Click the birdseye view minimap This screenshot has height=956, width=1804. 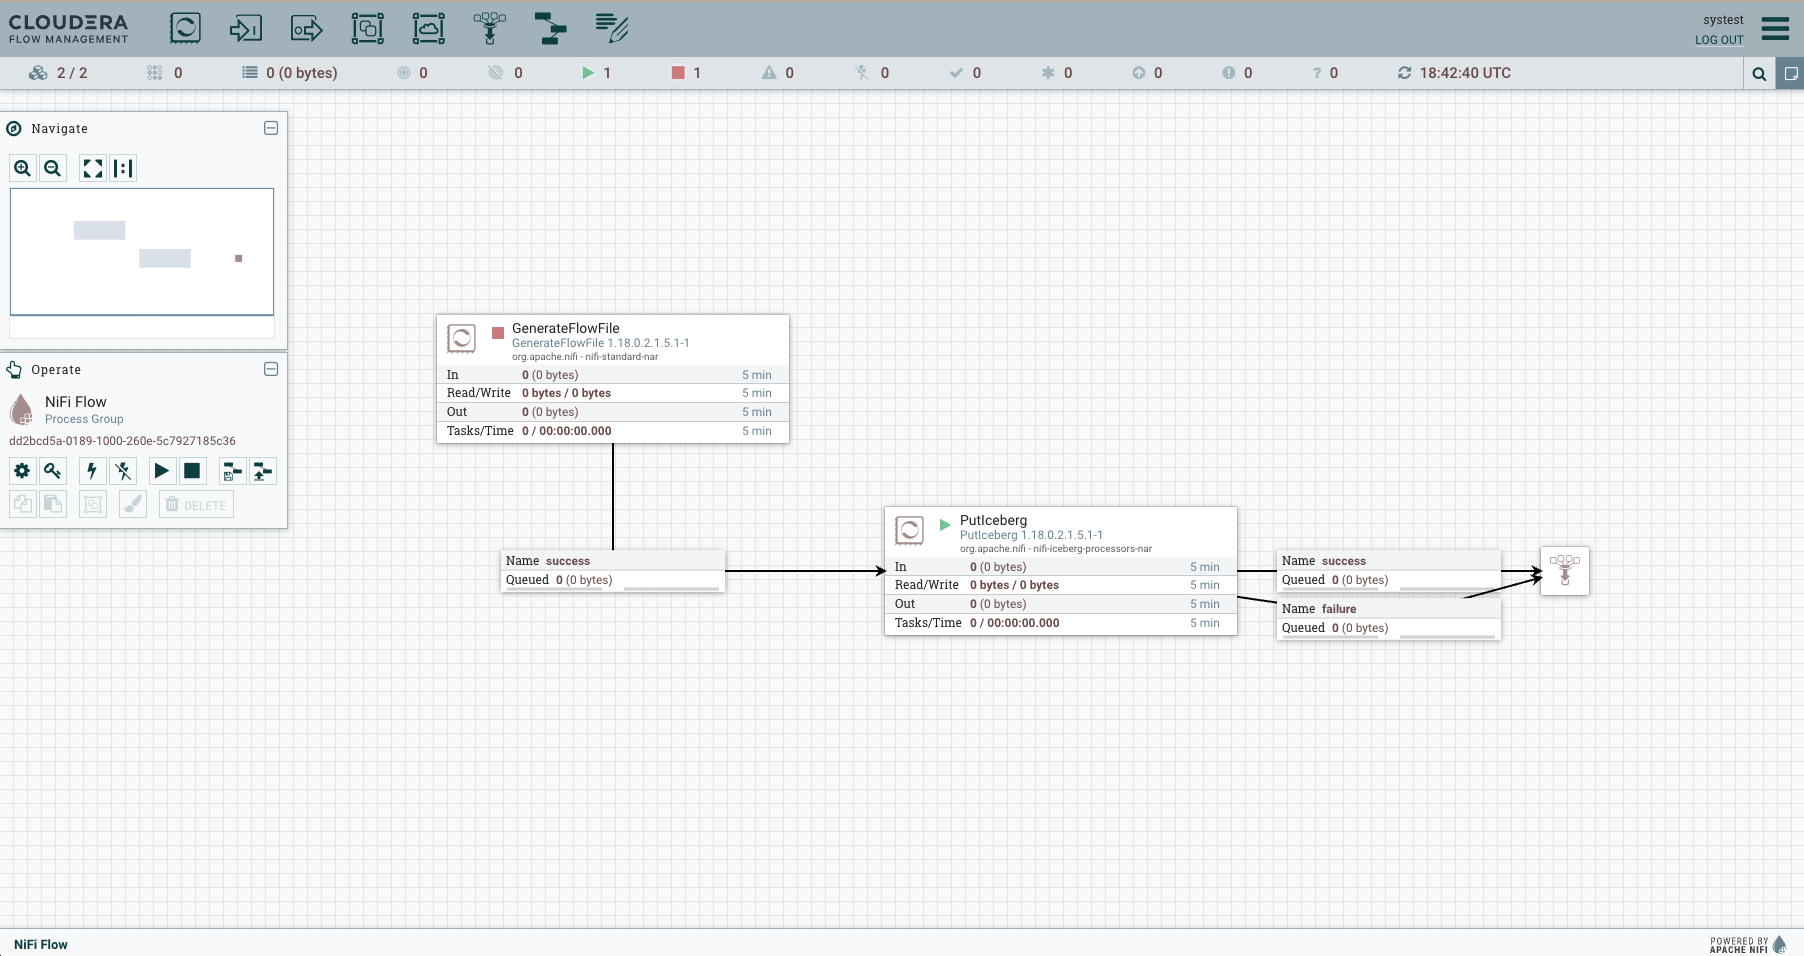[x=142, y=251]
